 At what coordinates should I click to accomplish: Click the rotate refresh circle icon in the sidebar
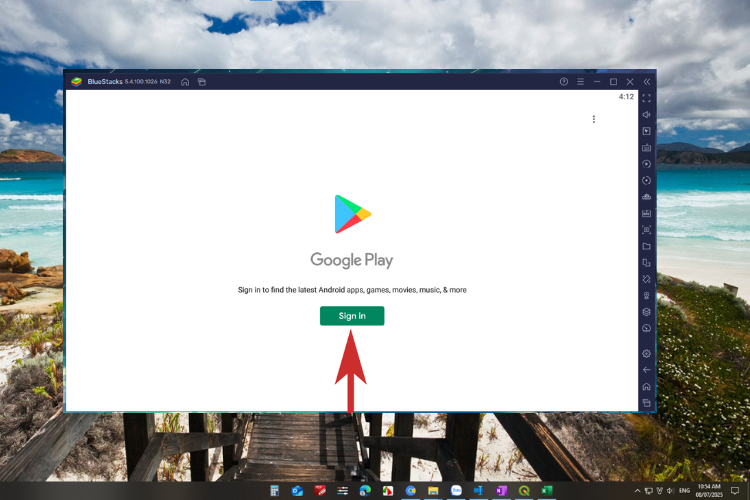[647, 180]
